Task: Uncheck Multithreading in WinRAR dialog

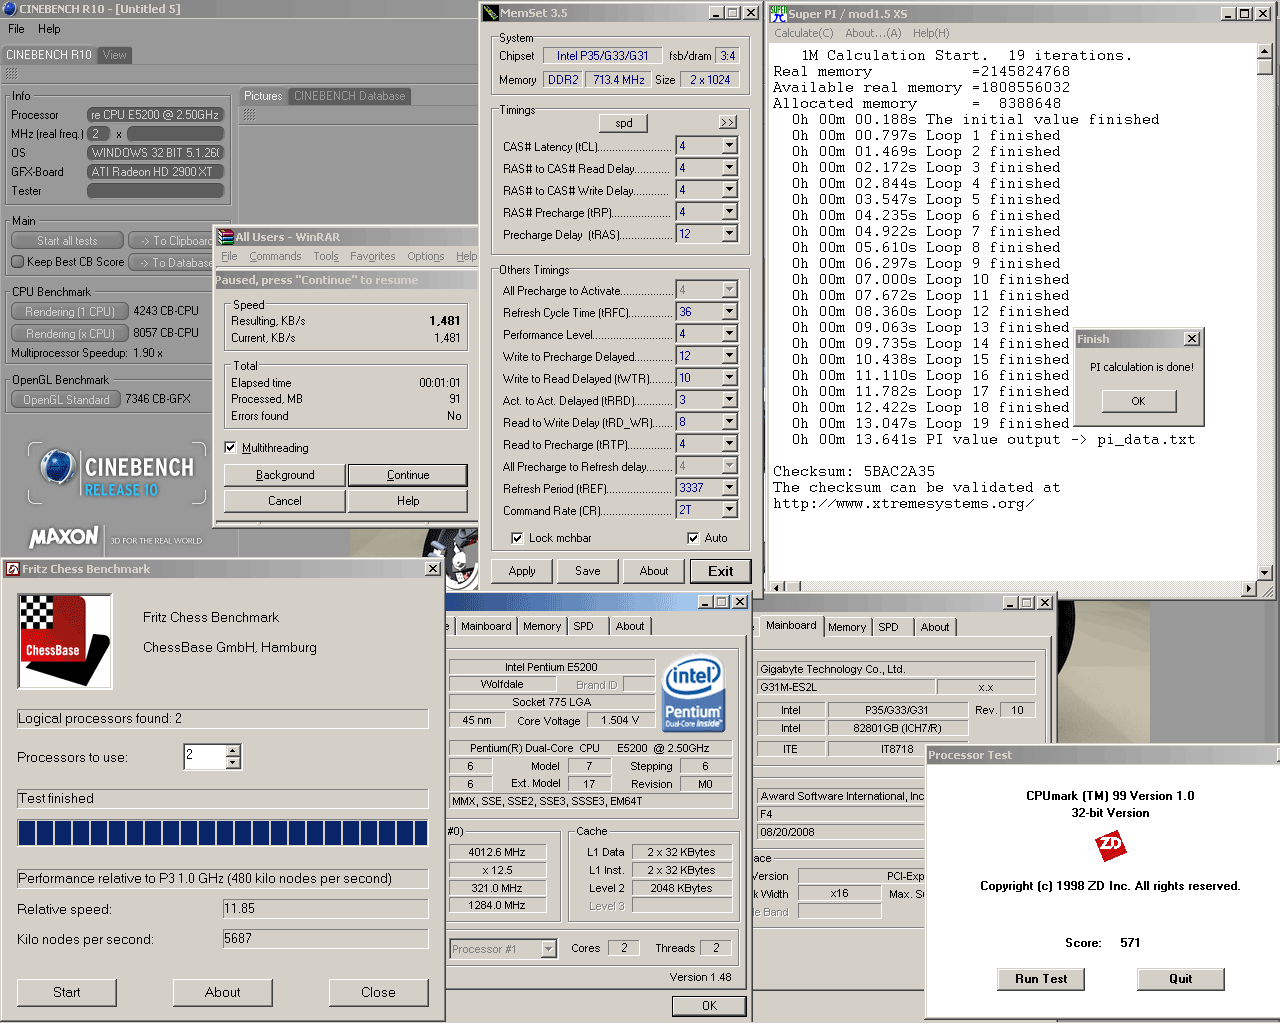Action: coord(230,448)
